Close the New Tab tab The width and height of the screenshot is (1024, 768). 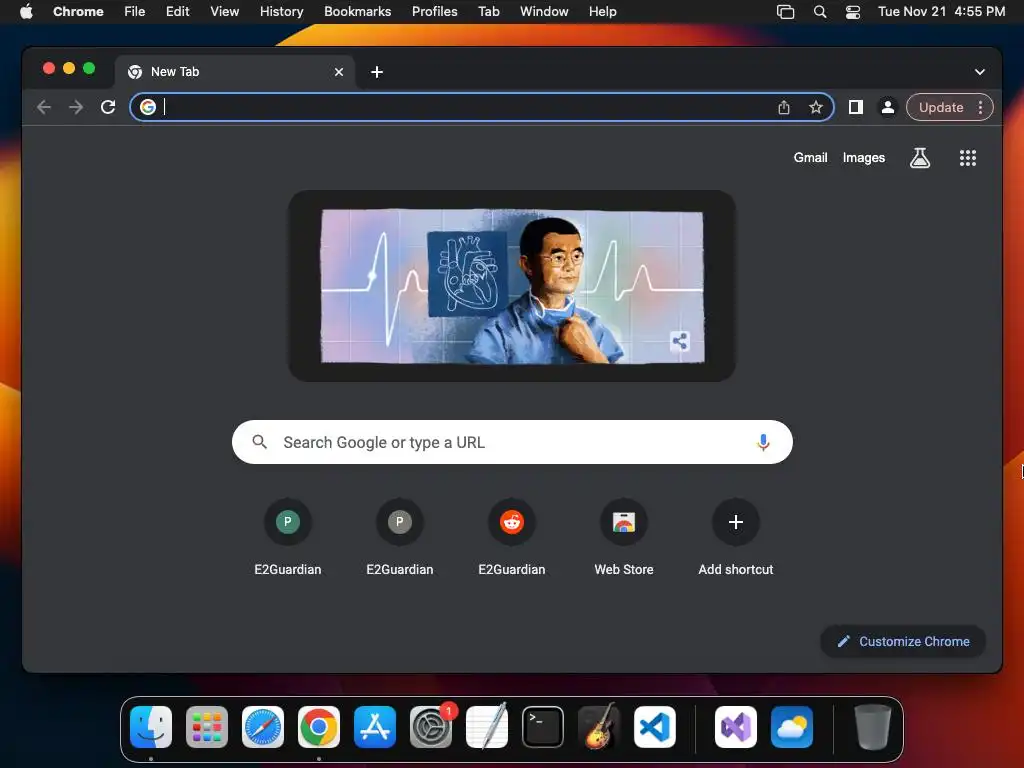[339, 72]
